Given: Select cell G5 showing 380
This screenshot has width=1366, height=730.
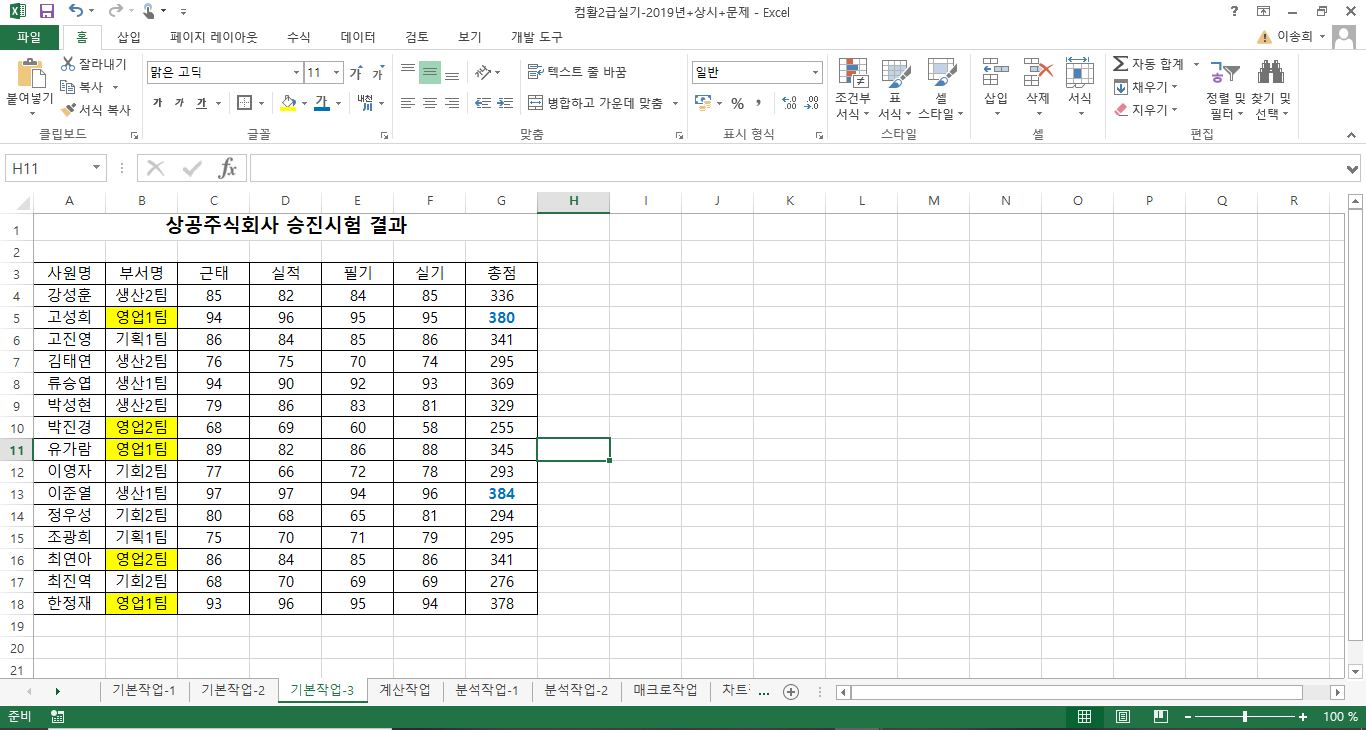Looking at the screenshot, I should (501, 317).
